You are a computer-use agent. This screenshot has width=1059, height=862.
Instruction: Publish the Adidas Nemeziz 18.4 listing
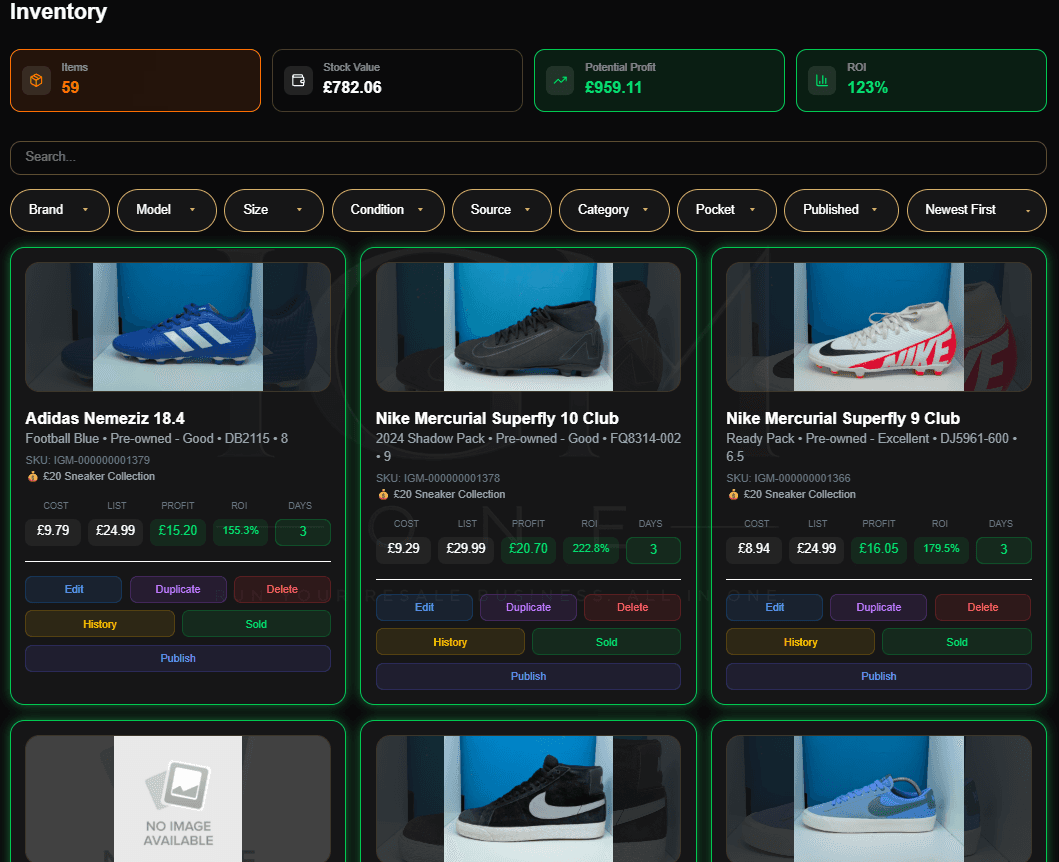[x=178, y=658]
